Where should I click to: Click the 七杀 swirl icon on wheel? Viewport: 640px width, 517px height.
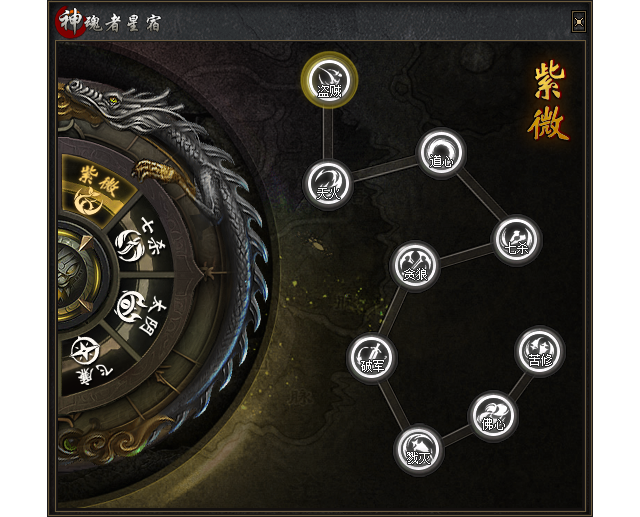tap(128, 244)
